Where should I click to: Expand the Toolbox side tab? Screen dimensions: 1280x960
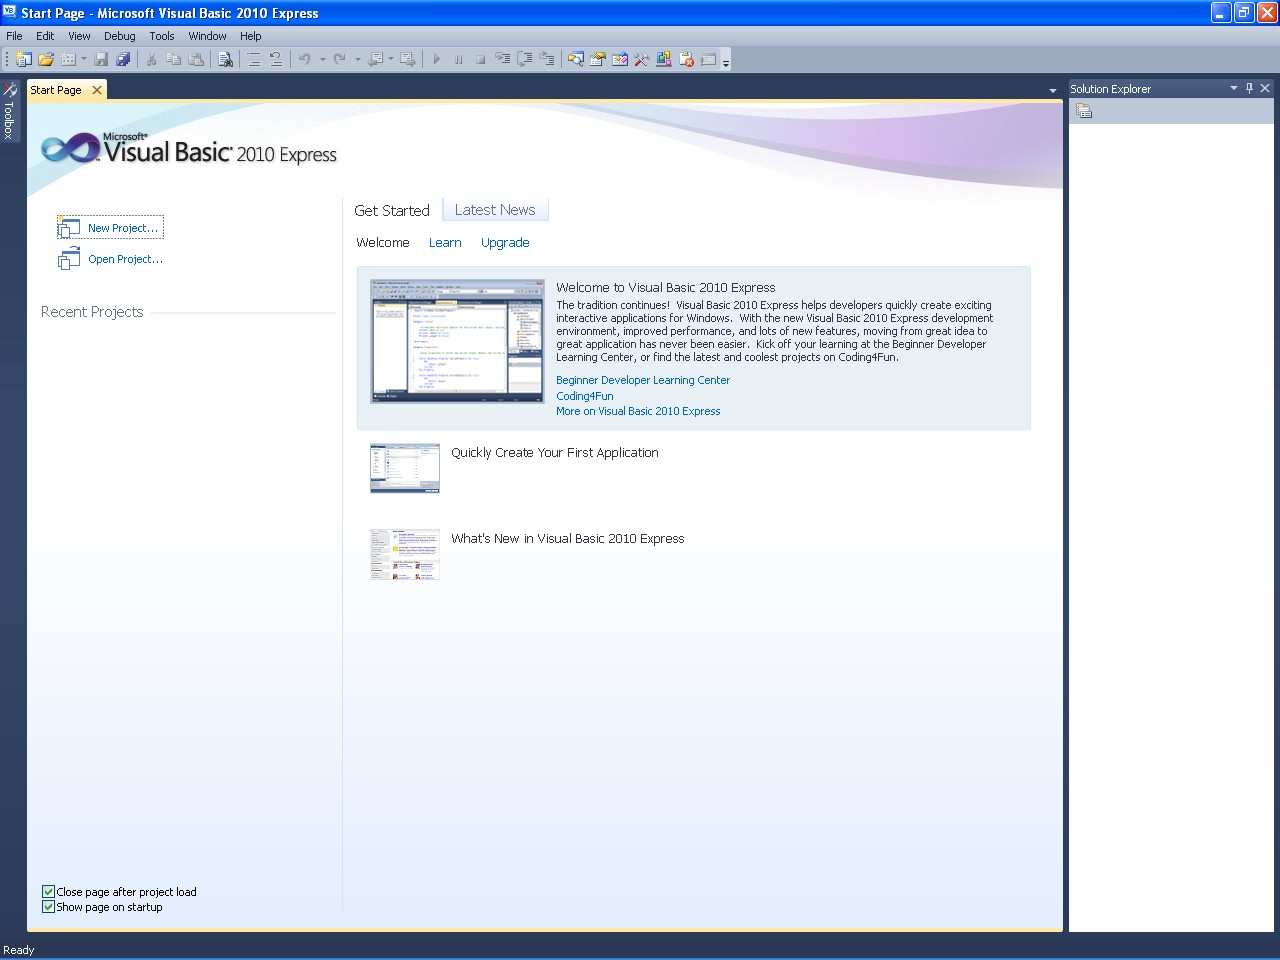click(x=9, y=111)
